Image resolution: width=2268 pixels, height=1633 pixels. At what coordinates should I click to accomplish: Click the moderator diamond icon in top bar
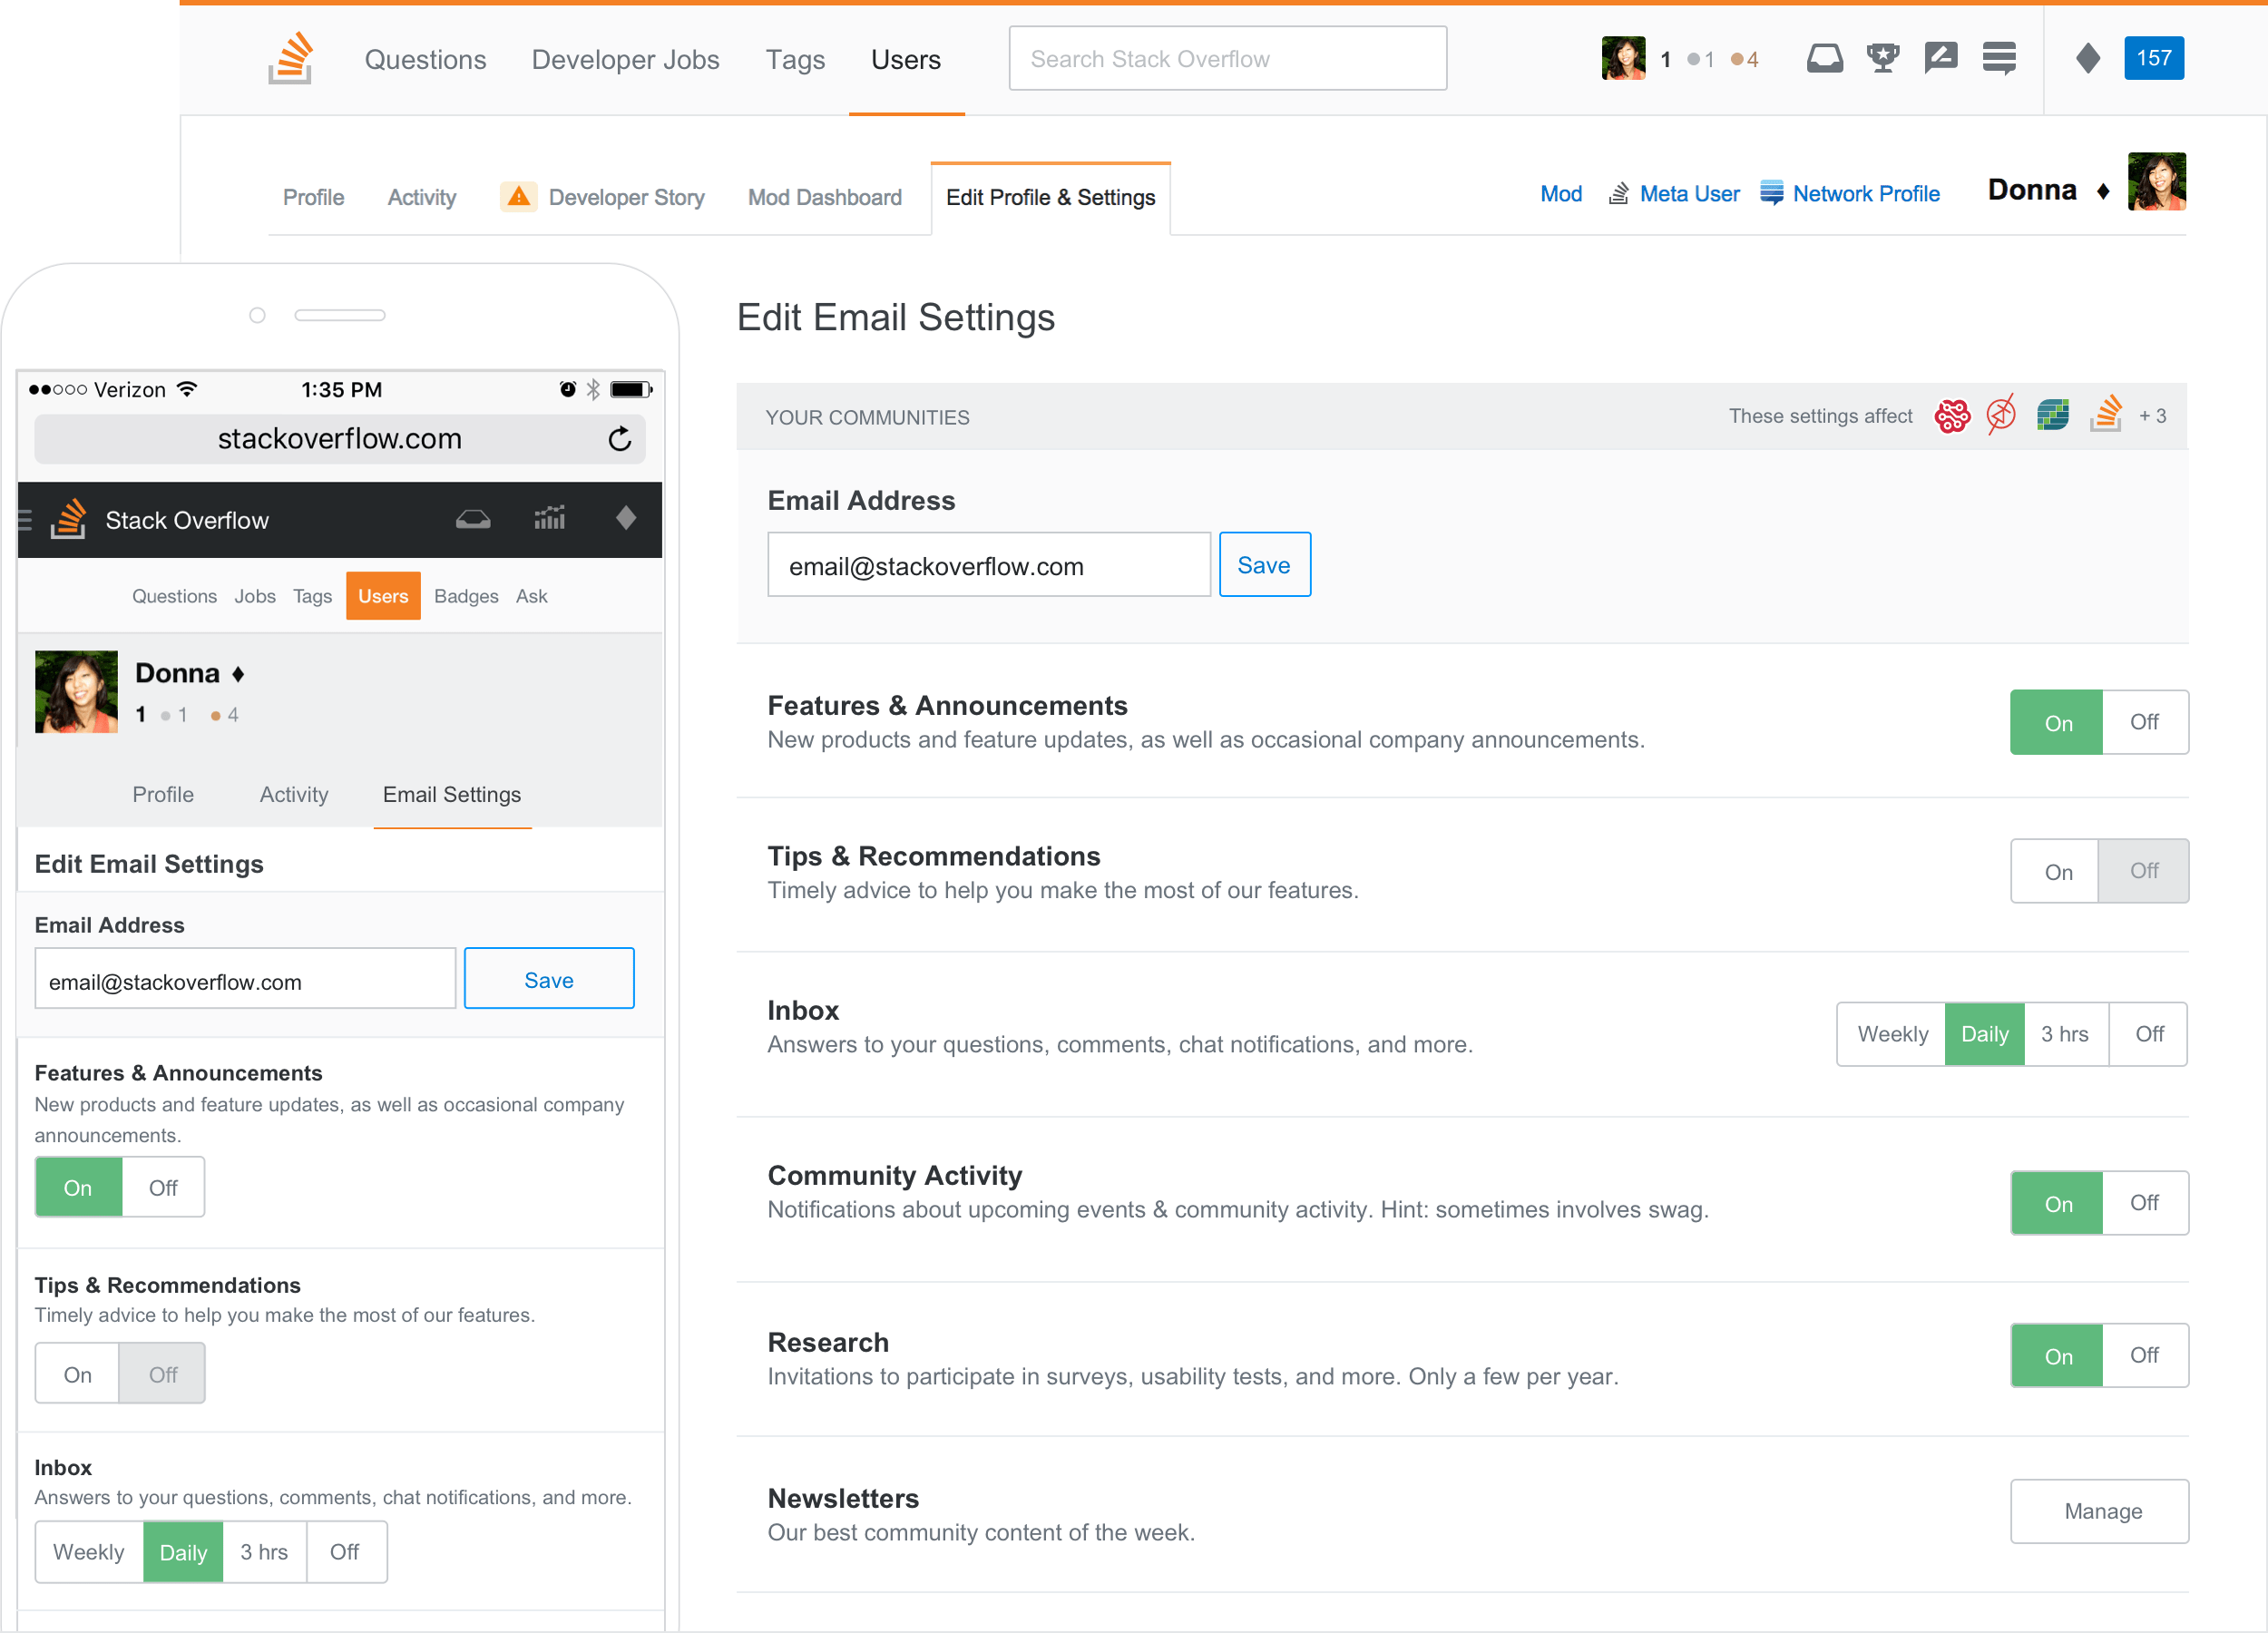[x=2087, y=58]
